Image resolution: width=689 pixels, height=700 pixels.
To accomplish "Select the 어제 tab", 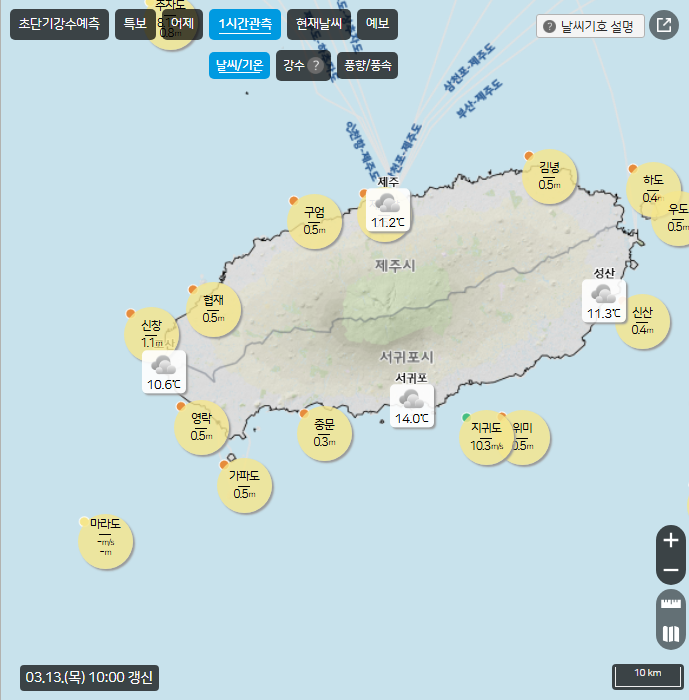I will click(x=183, y=24).
